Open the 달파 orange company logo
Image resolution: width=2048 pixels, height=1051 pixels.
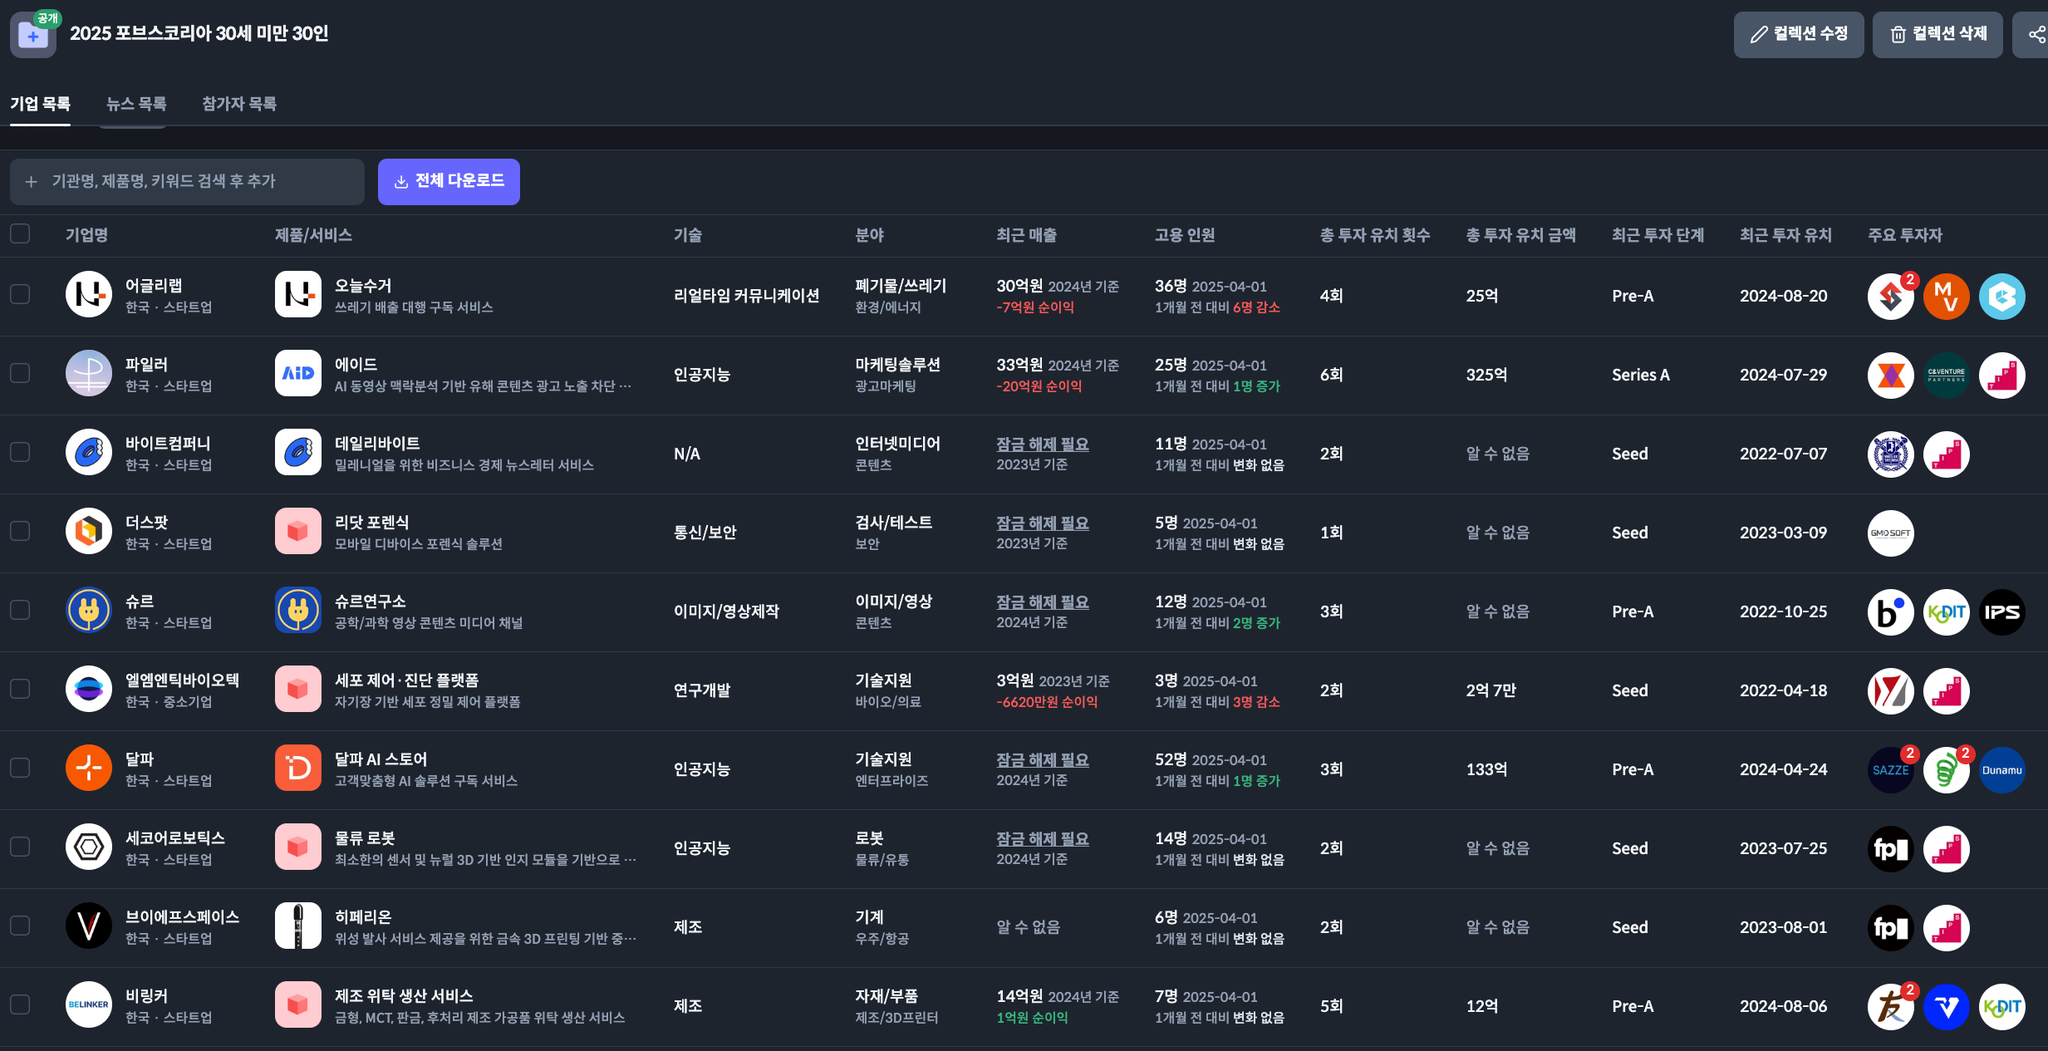(89, 769)
